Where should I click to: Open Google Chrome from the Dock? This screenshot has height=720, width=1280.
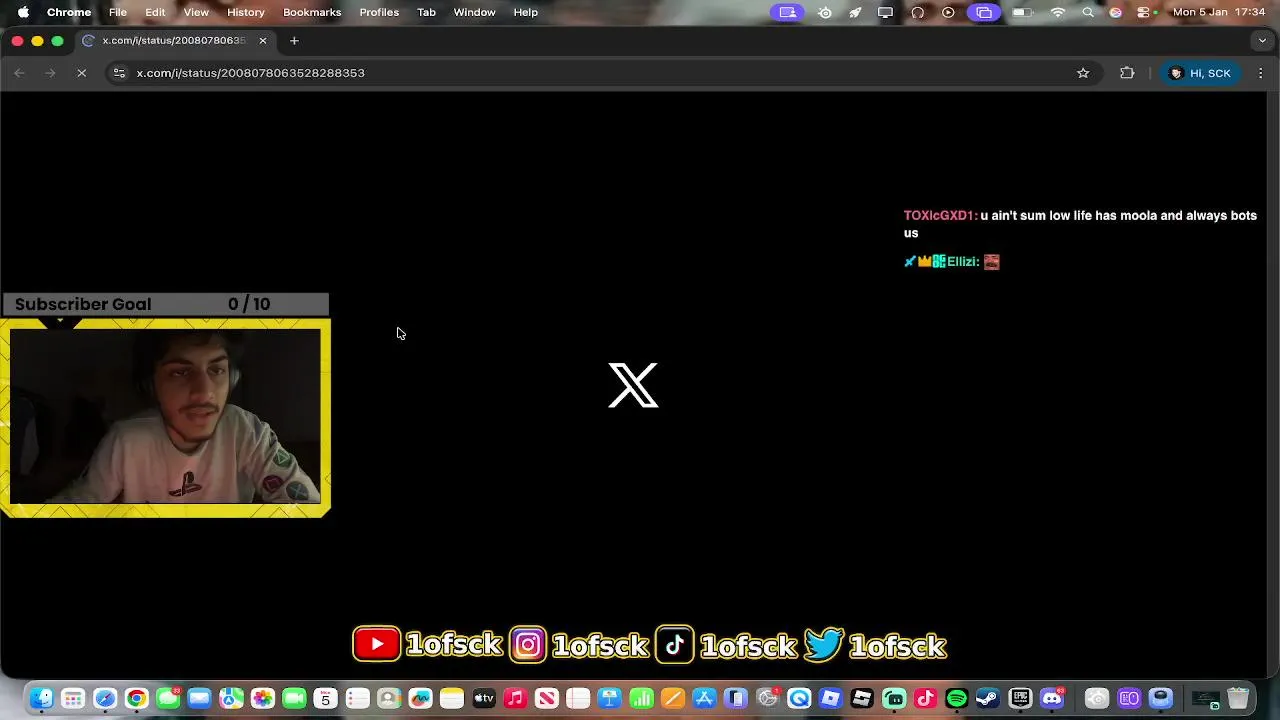pyautogui.click(x=136, y=698)
